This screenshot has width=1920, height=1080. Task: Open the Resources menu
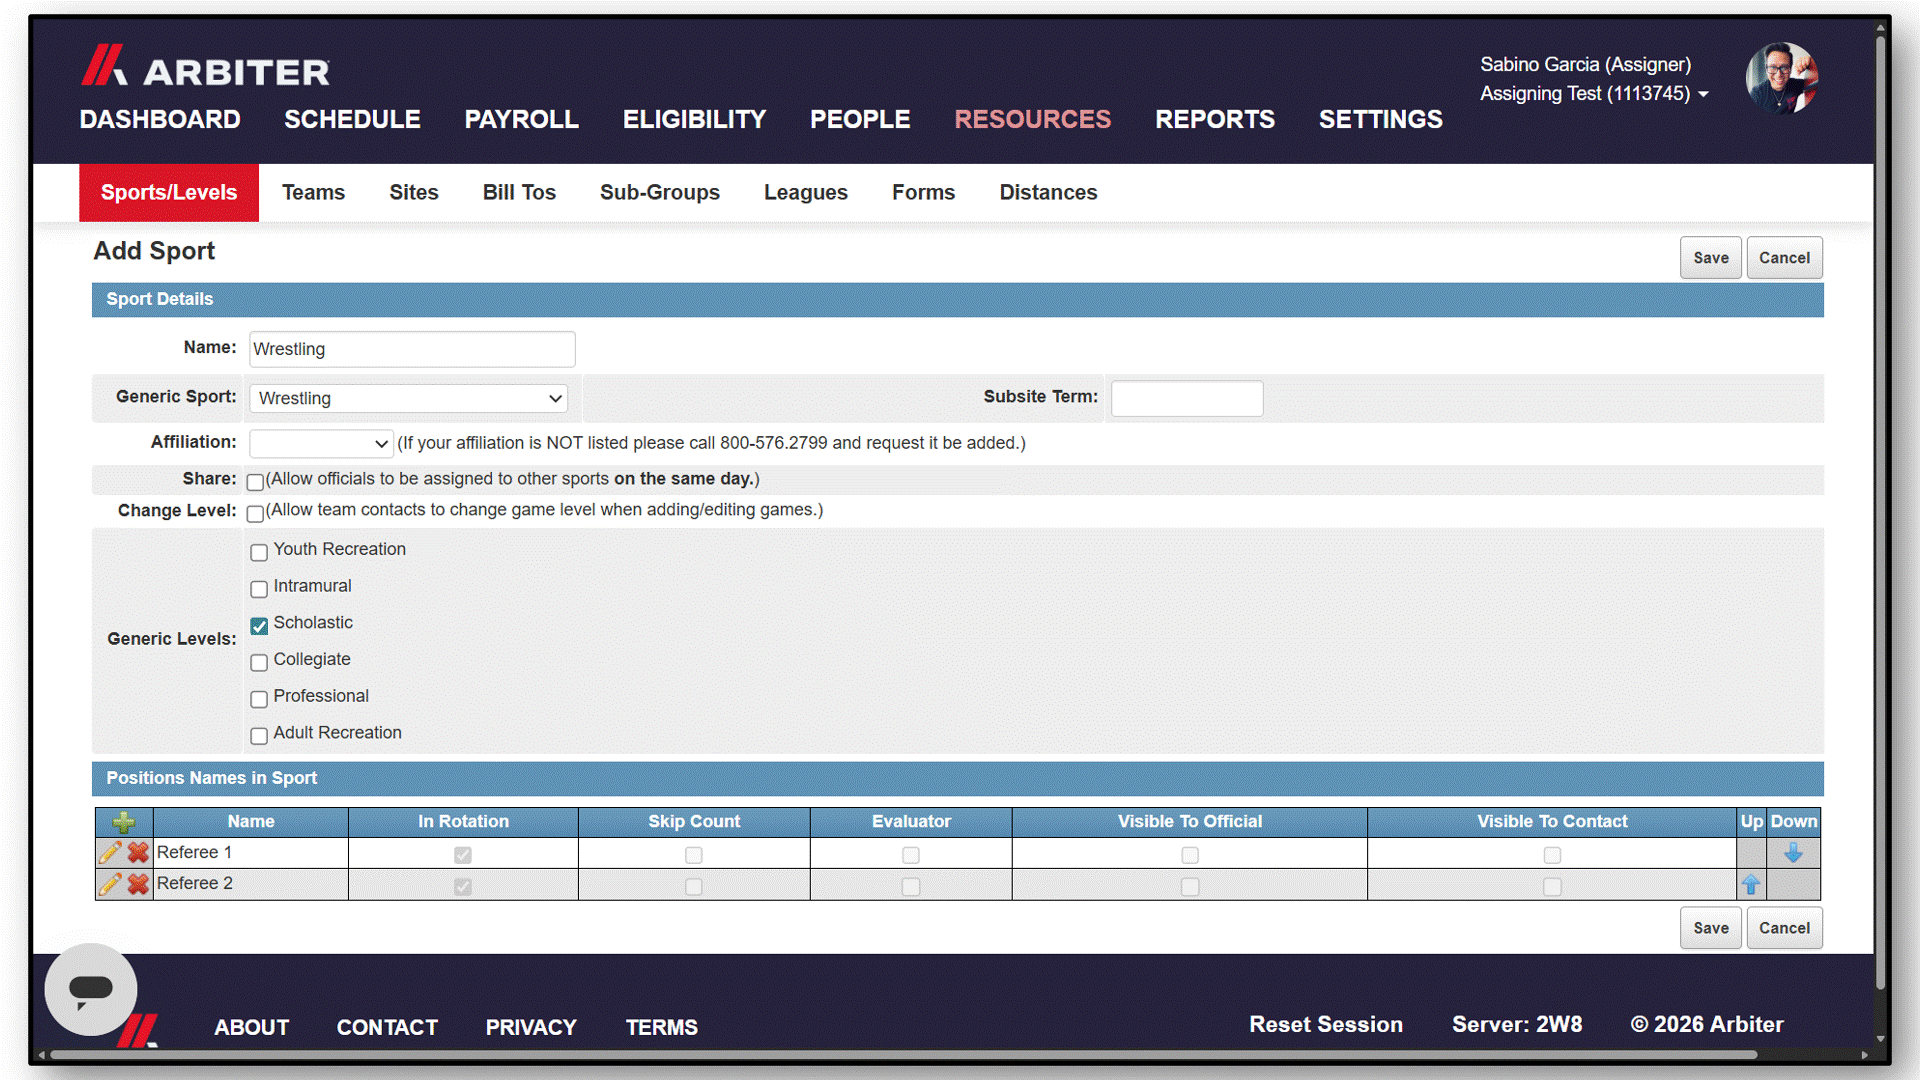[x=1032, y=119]
